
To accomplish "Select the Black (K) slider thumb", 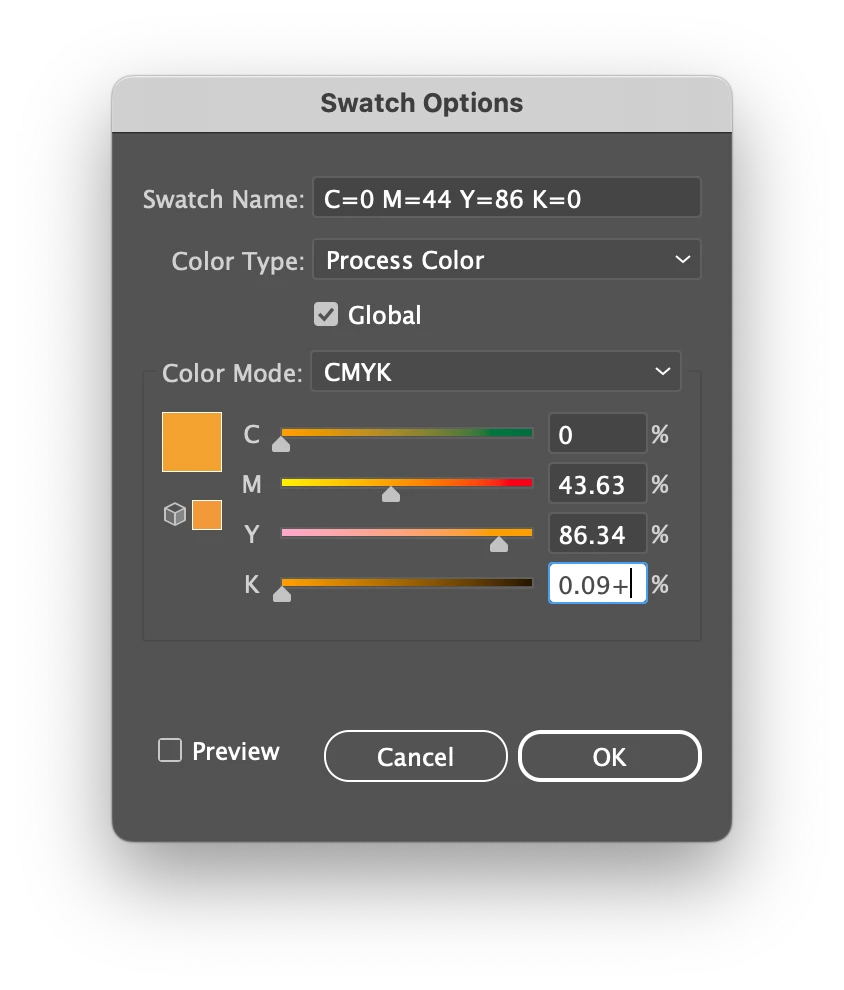I will click(282, 594).
